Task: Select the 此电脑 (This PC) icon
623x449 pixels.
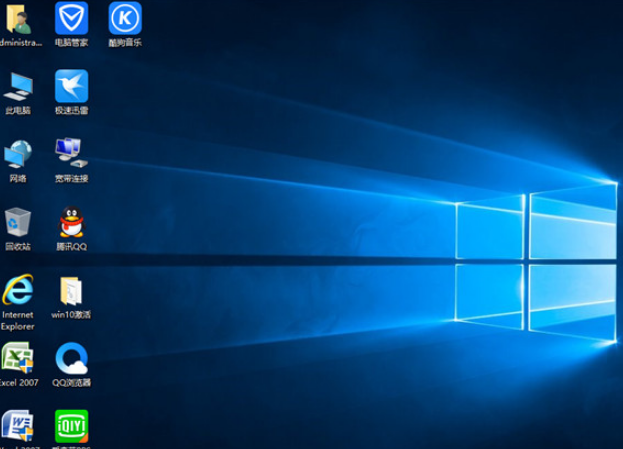Action: [x=18, y=86]
